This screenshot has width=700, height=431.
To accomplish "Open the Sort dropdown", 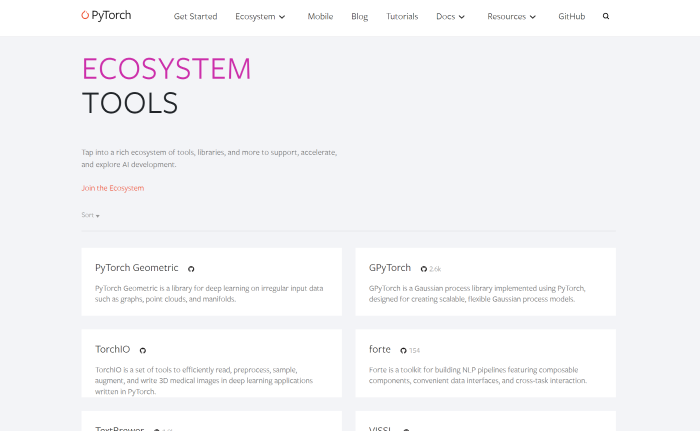I will [90, 215].
